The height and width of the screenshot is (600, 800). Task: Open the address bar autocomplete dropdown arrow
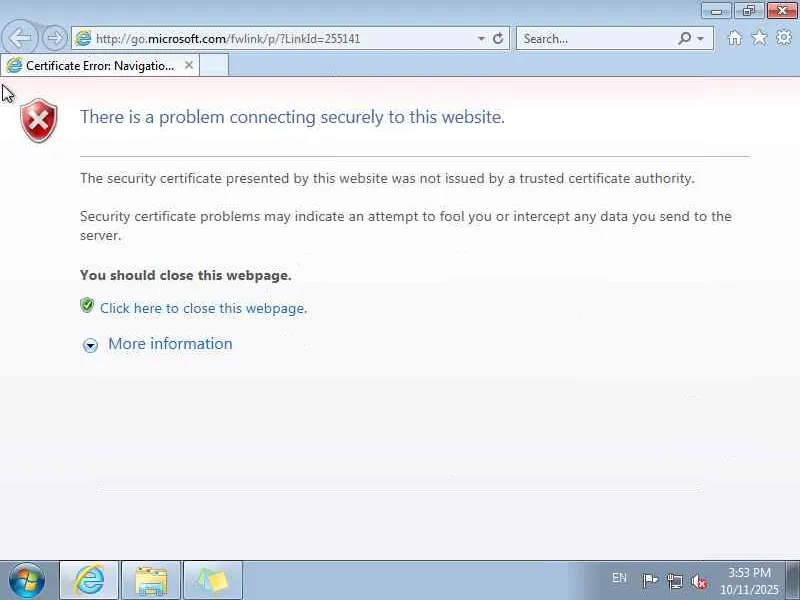point(481,39)
